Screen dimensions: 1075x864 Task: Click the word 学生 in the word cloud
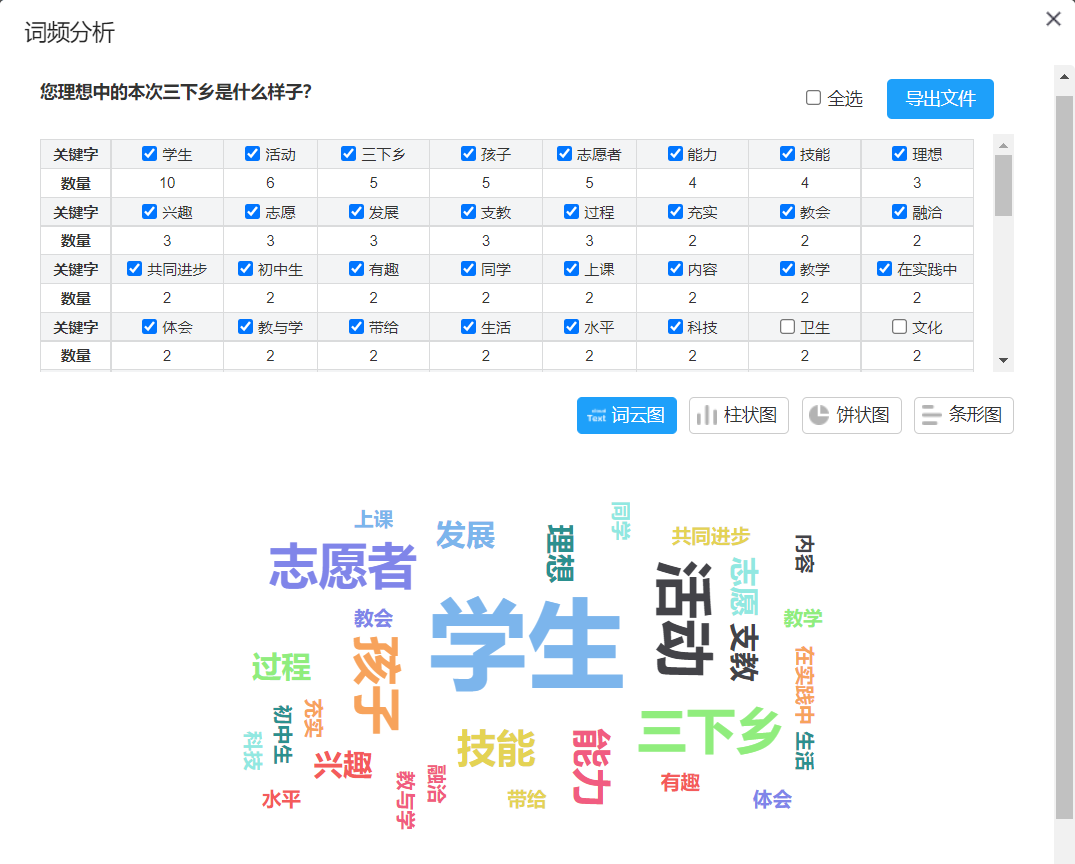pyautogui.click(x=526, y=645)
